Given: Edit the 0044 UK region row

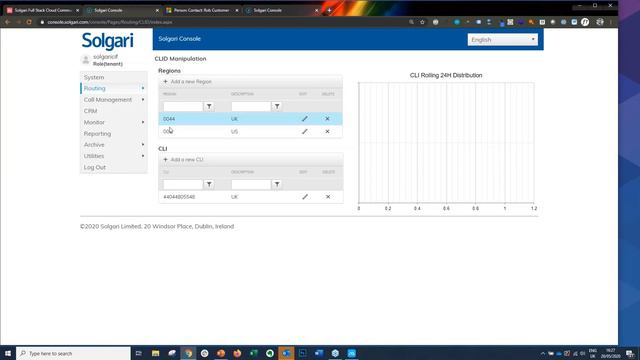Looking at the screenshot, I should pyautogui.click(x=304, y=119).
